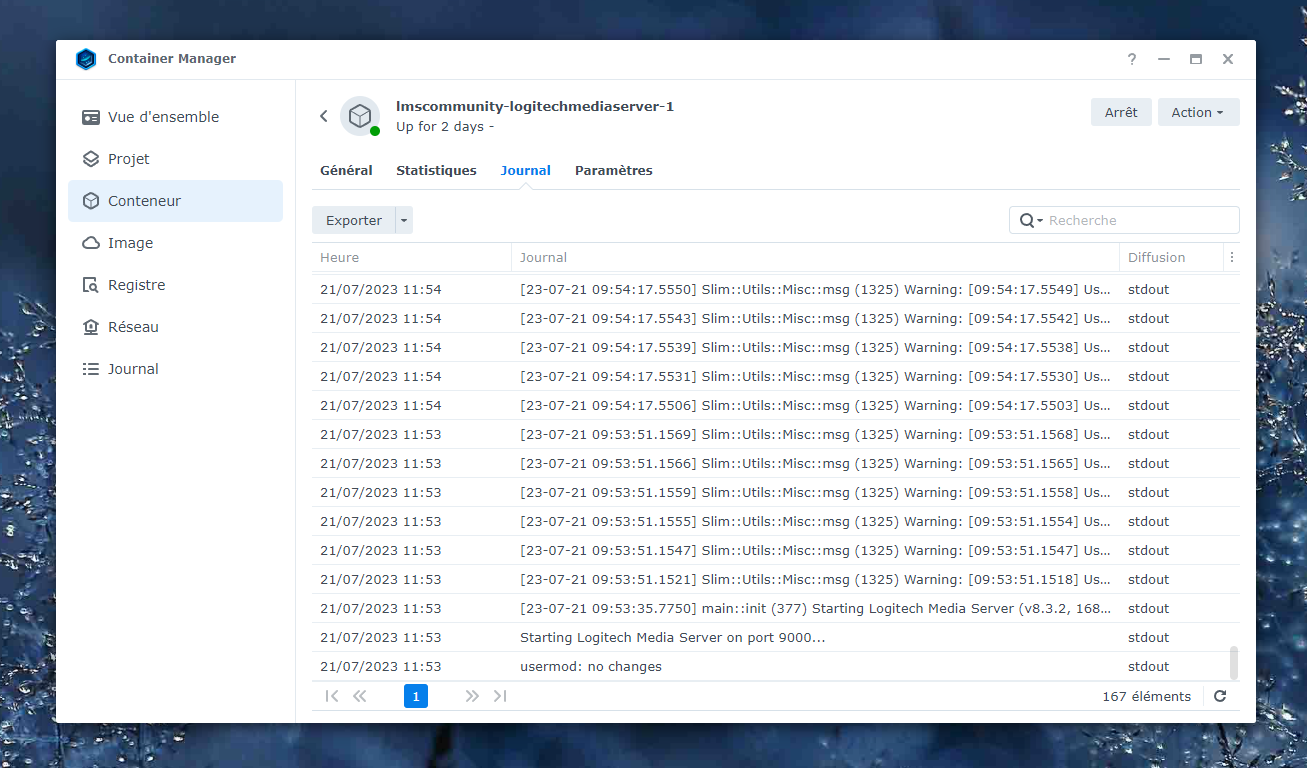Click the Journal column header
The image size is (1307, 768).
click(x=815, y=257)
